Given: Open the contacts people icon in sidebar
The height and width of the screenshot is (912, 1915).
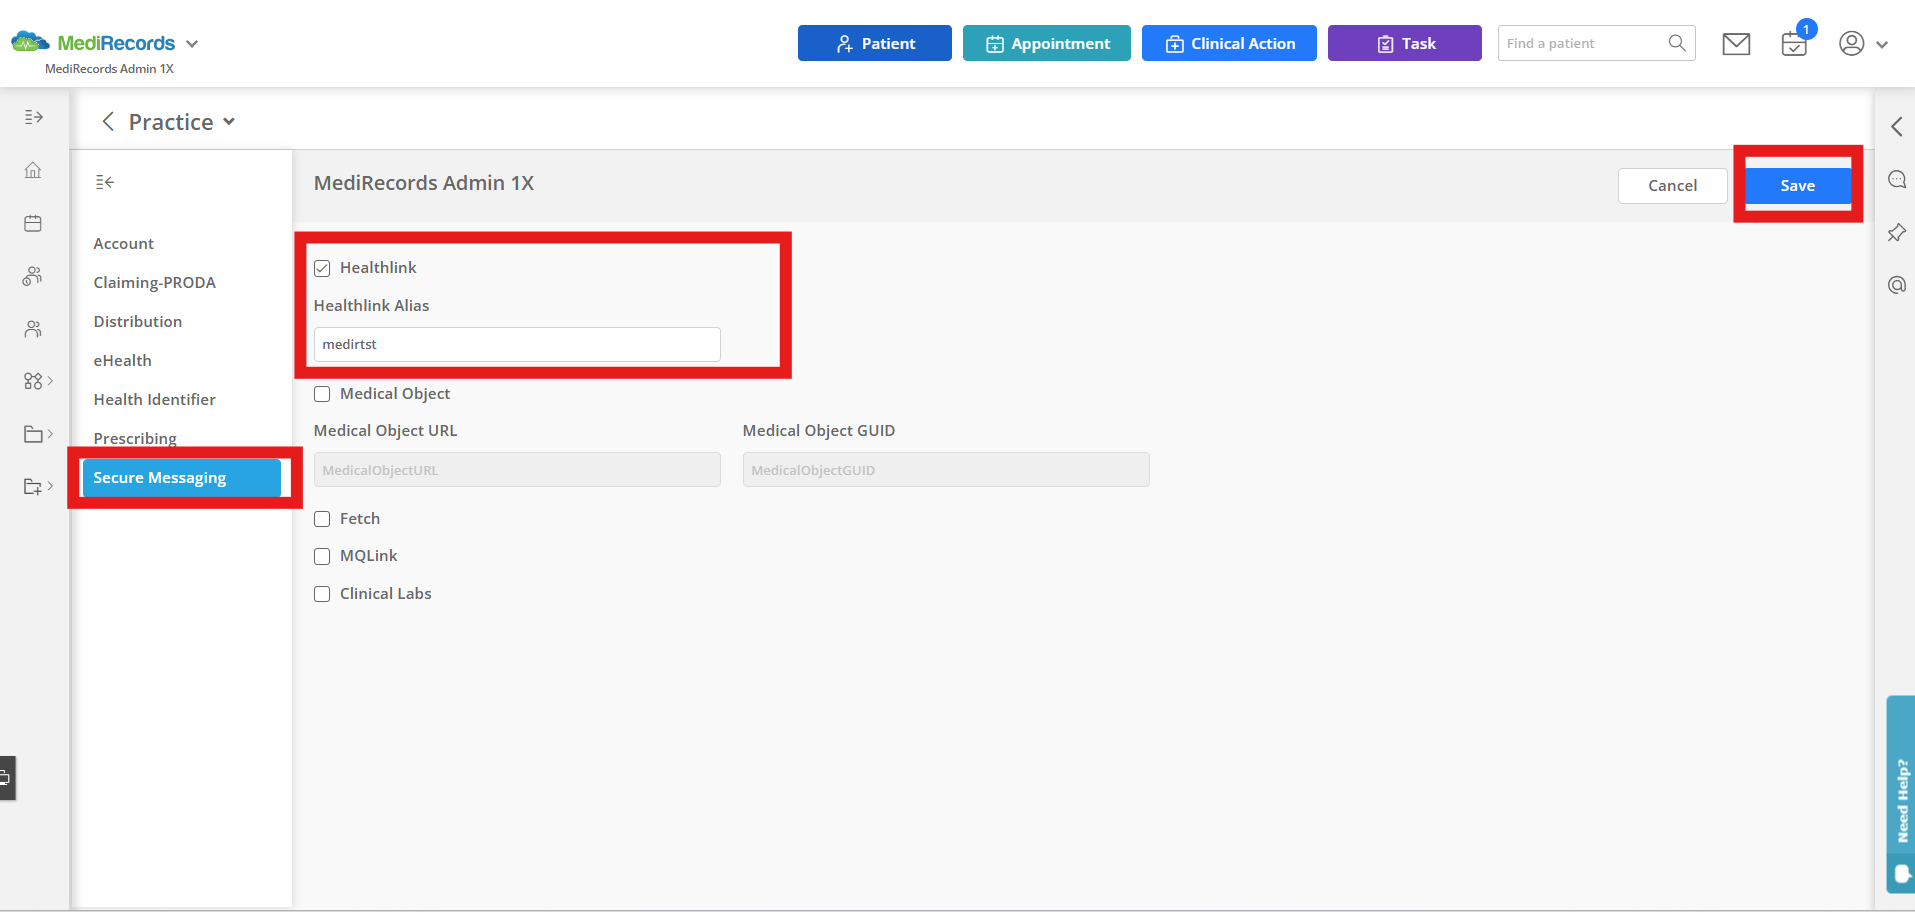Looking at the screenshot, I should [x=33, y=329].
